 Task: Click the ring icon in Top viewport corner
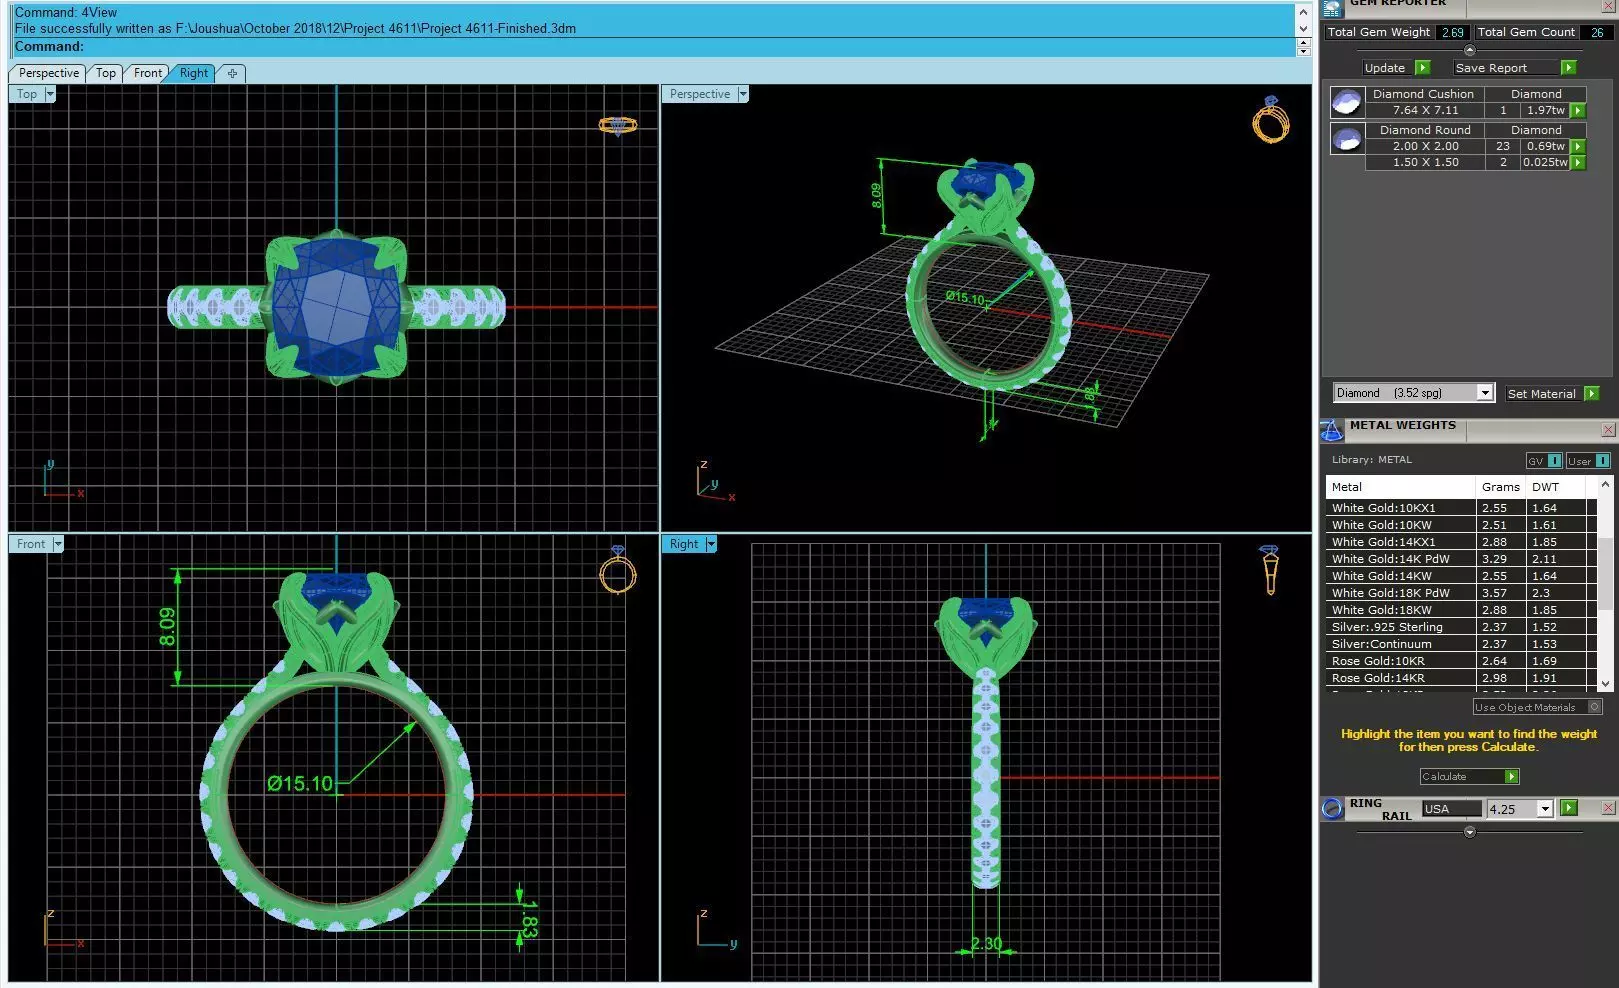pos(617,126)
